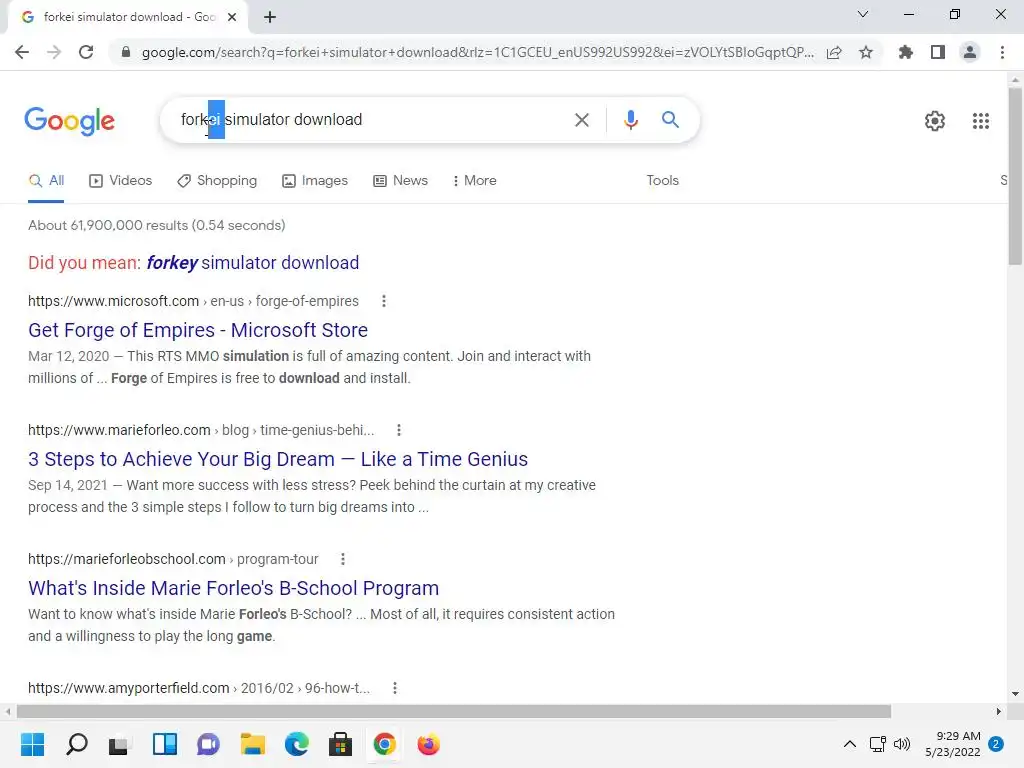Clear the search query with X
Image resolution: width=1024 pixels, height=768 pixels.
(581, 120)
